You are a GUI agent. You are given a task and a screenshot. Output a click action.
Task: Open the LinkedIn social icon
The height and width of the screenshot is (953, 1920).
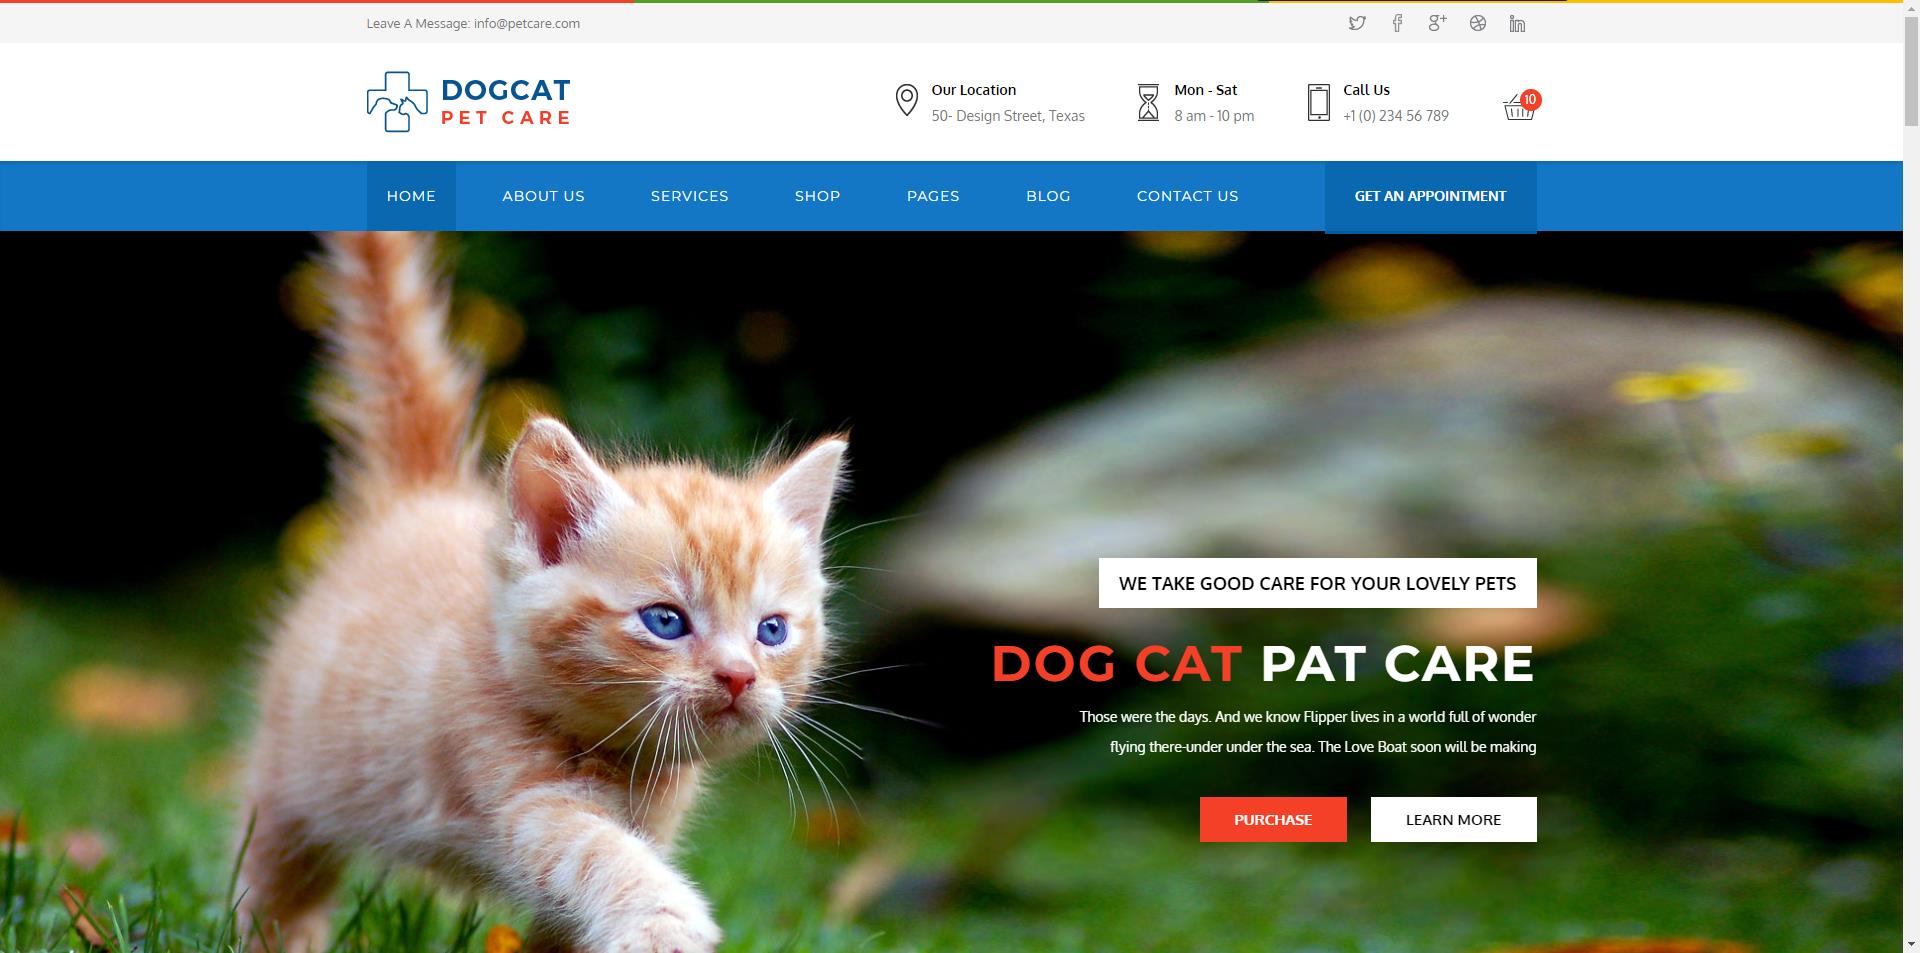click(x=1517, y=23)
